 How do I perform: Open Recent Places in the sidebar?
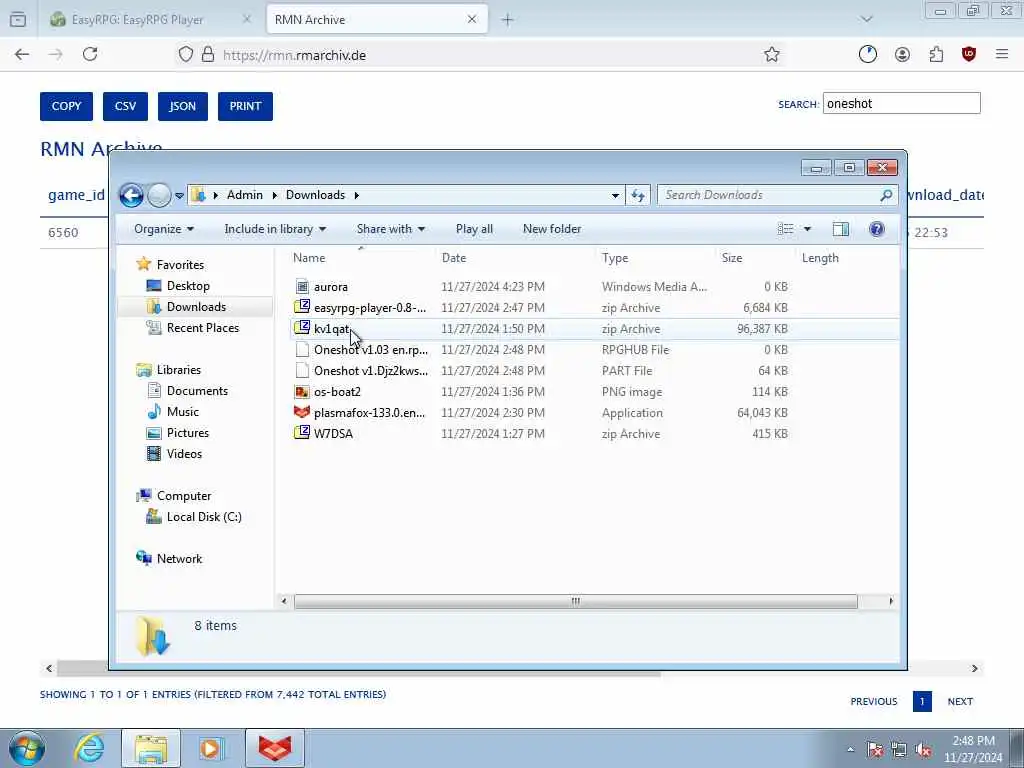click(x=202, y=327)
